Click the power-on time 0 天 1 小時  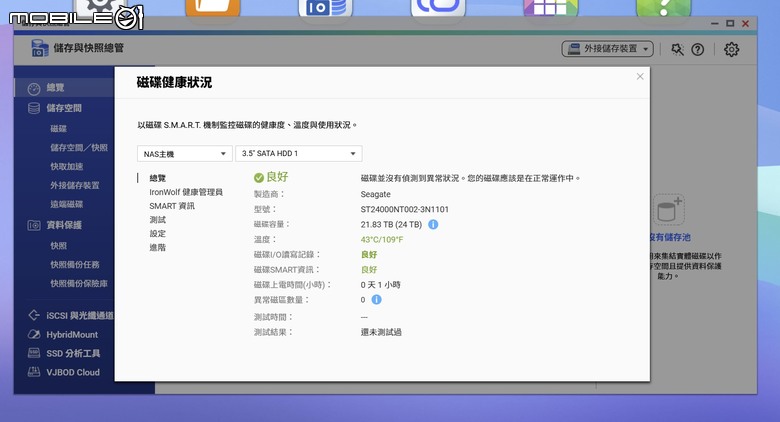point(381,285)
